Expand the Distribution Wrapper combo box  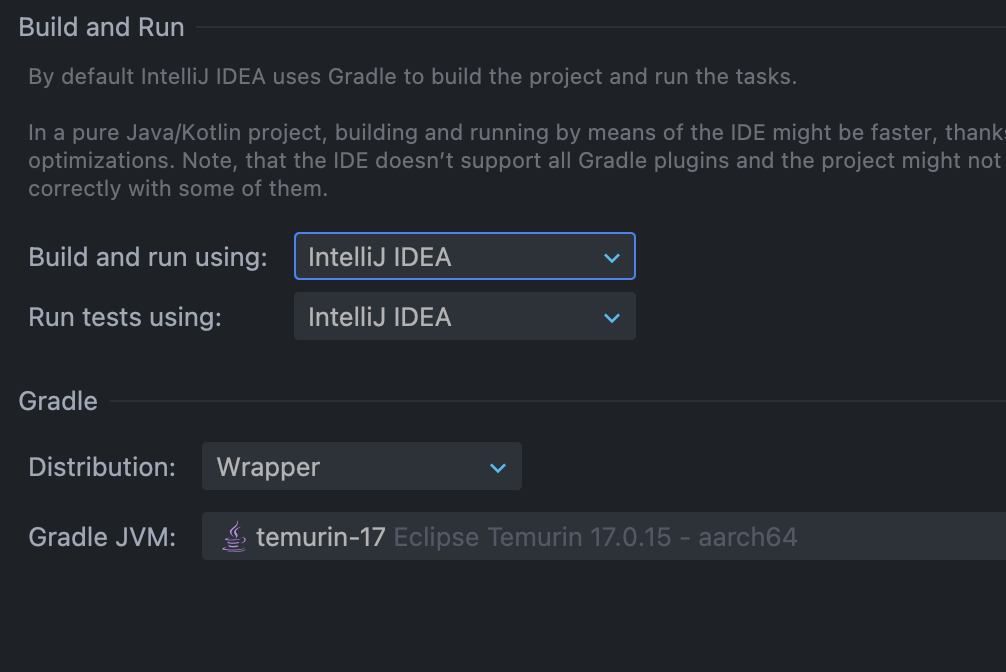(361, 467)
